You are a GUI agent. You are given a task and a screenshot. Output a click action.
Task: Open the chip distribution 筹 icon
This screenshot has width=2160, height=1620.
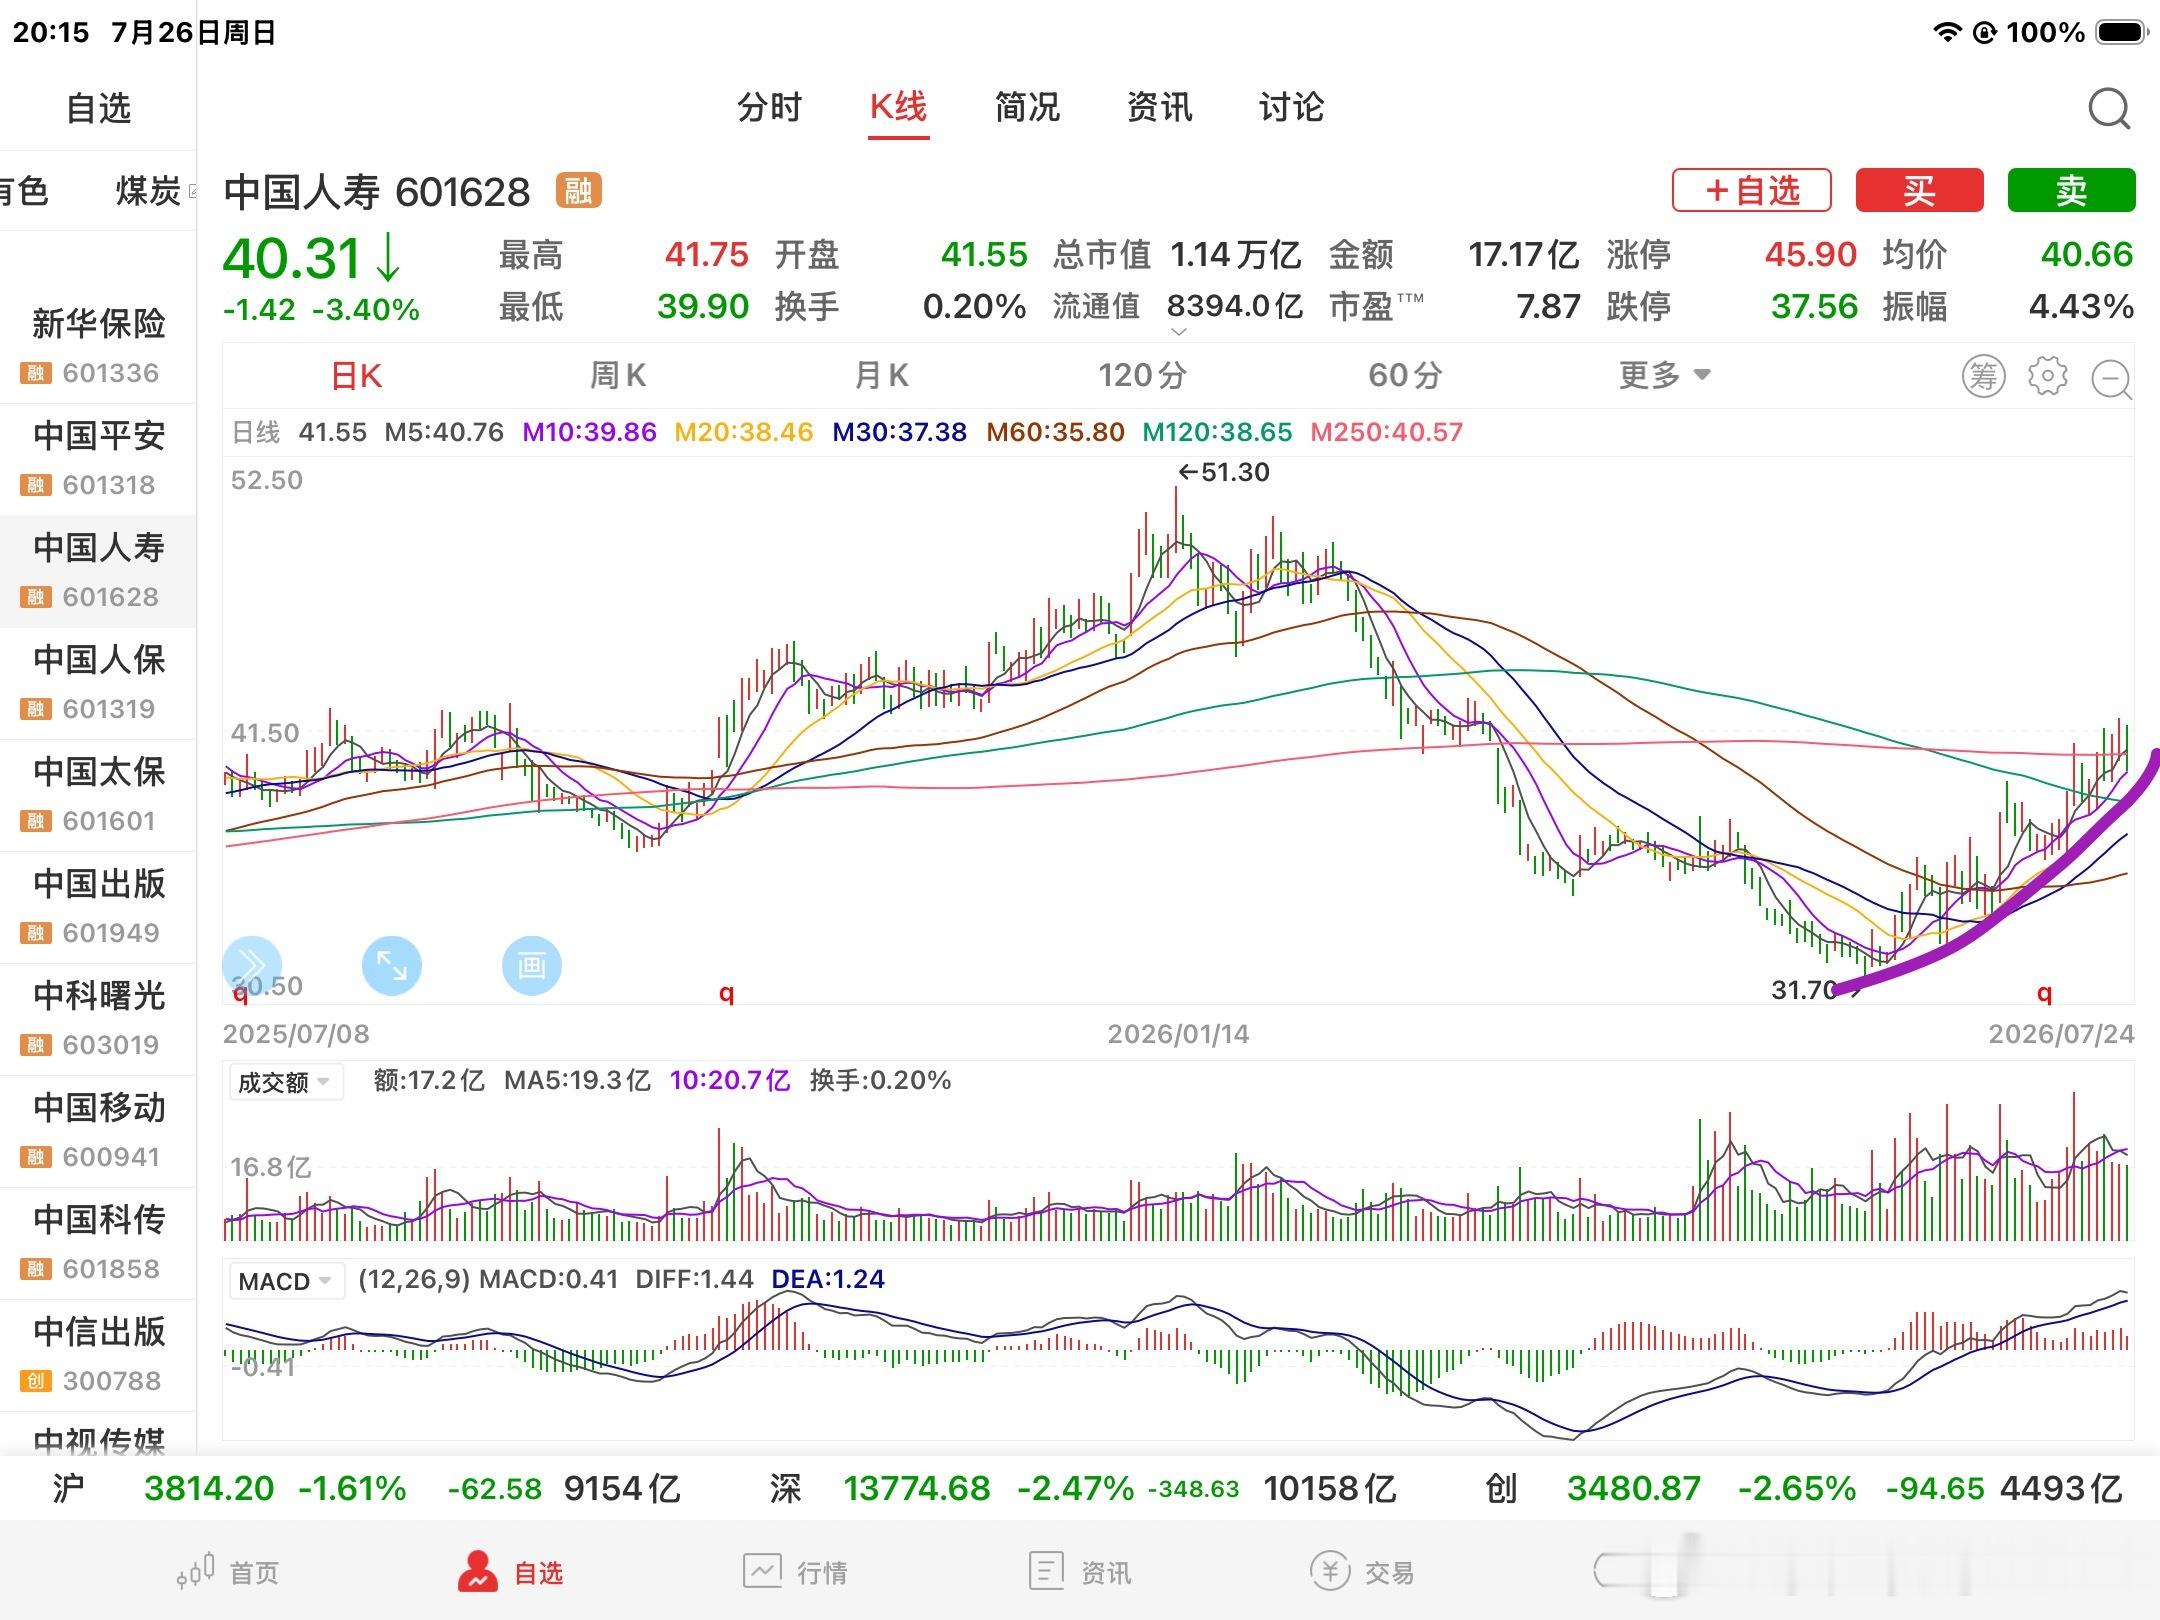tap(1983, 376)
